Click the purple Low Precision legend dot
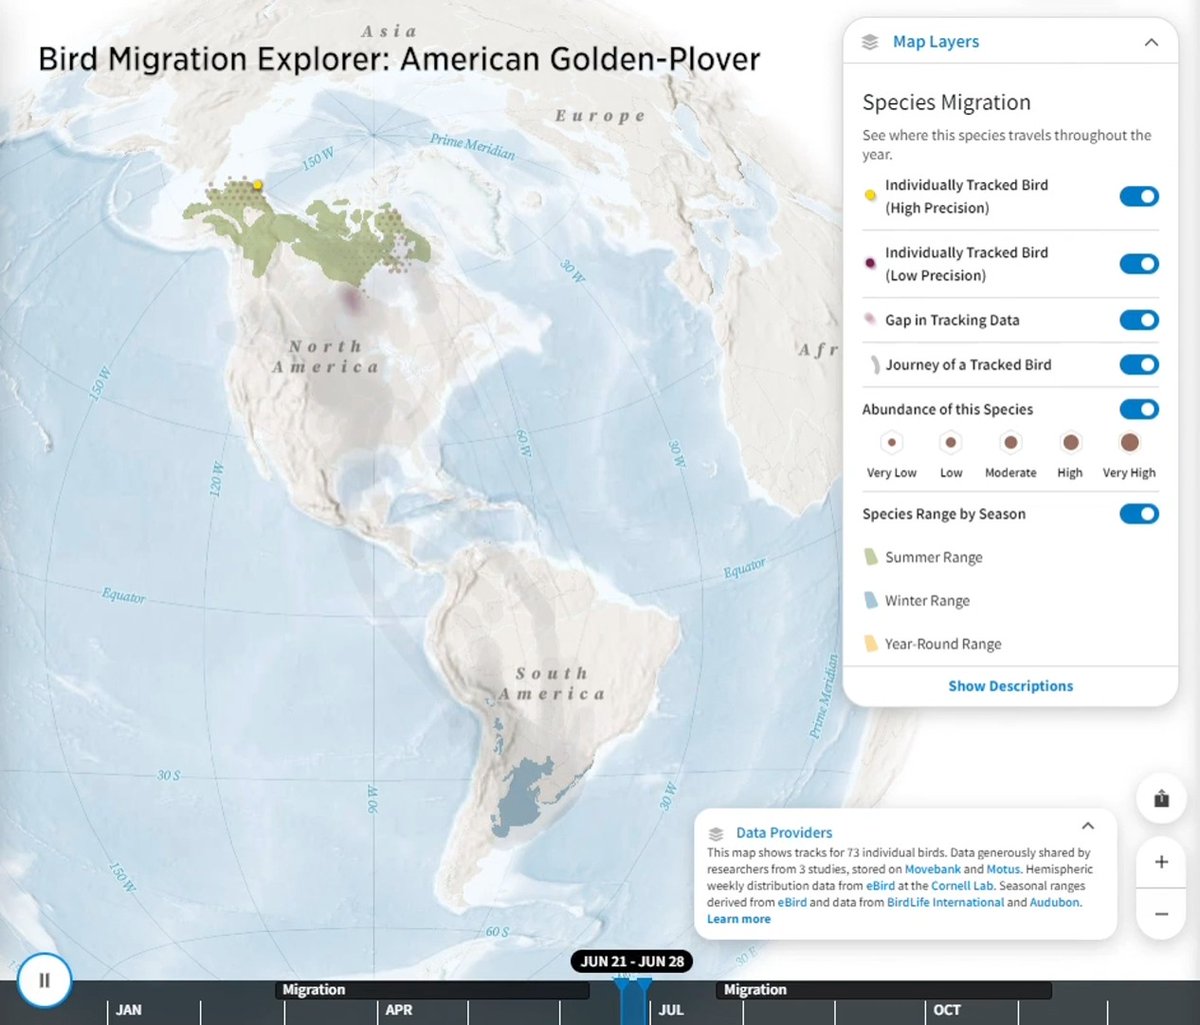The width and height of the screenshot is (1200, 1025). pyautogui.click(x=870, y=262)
